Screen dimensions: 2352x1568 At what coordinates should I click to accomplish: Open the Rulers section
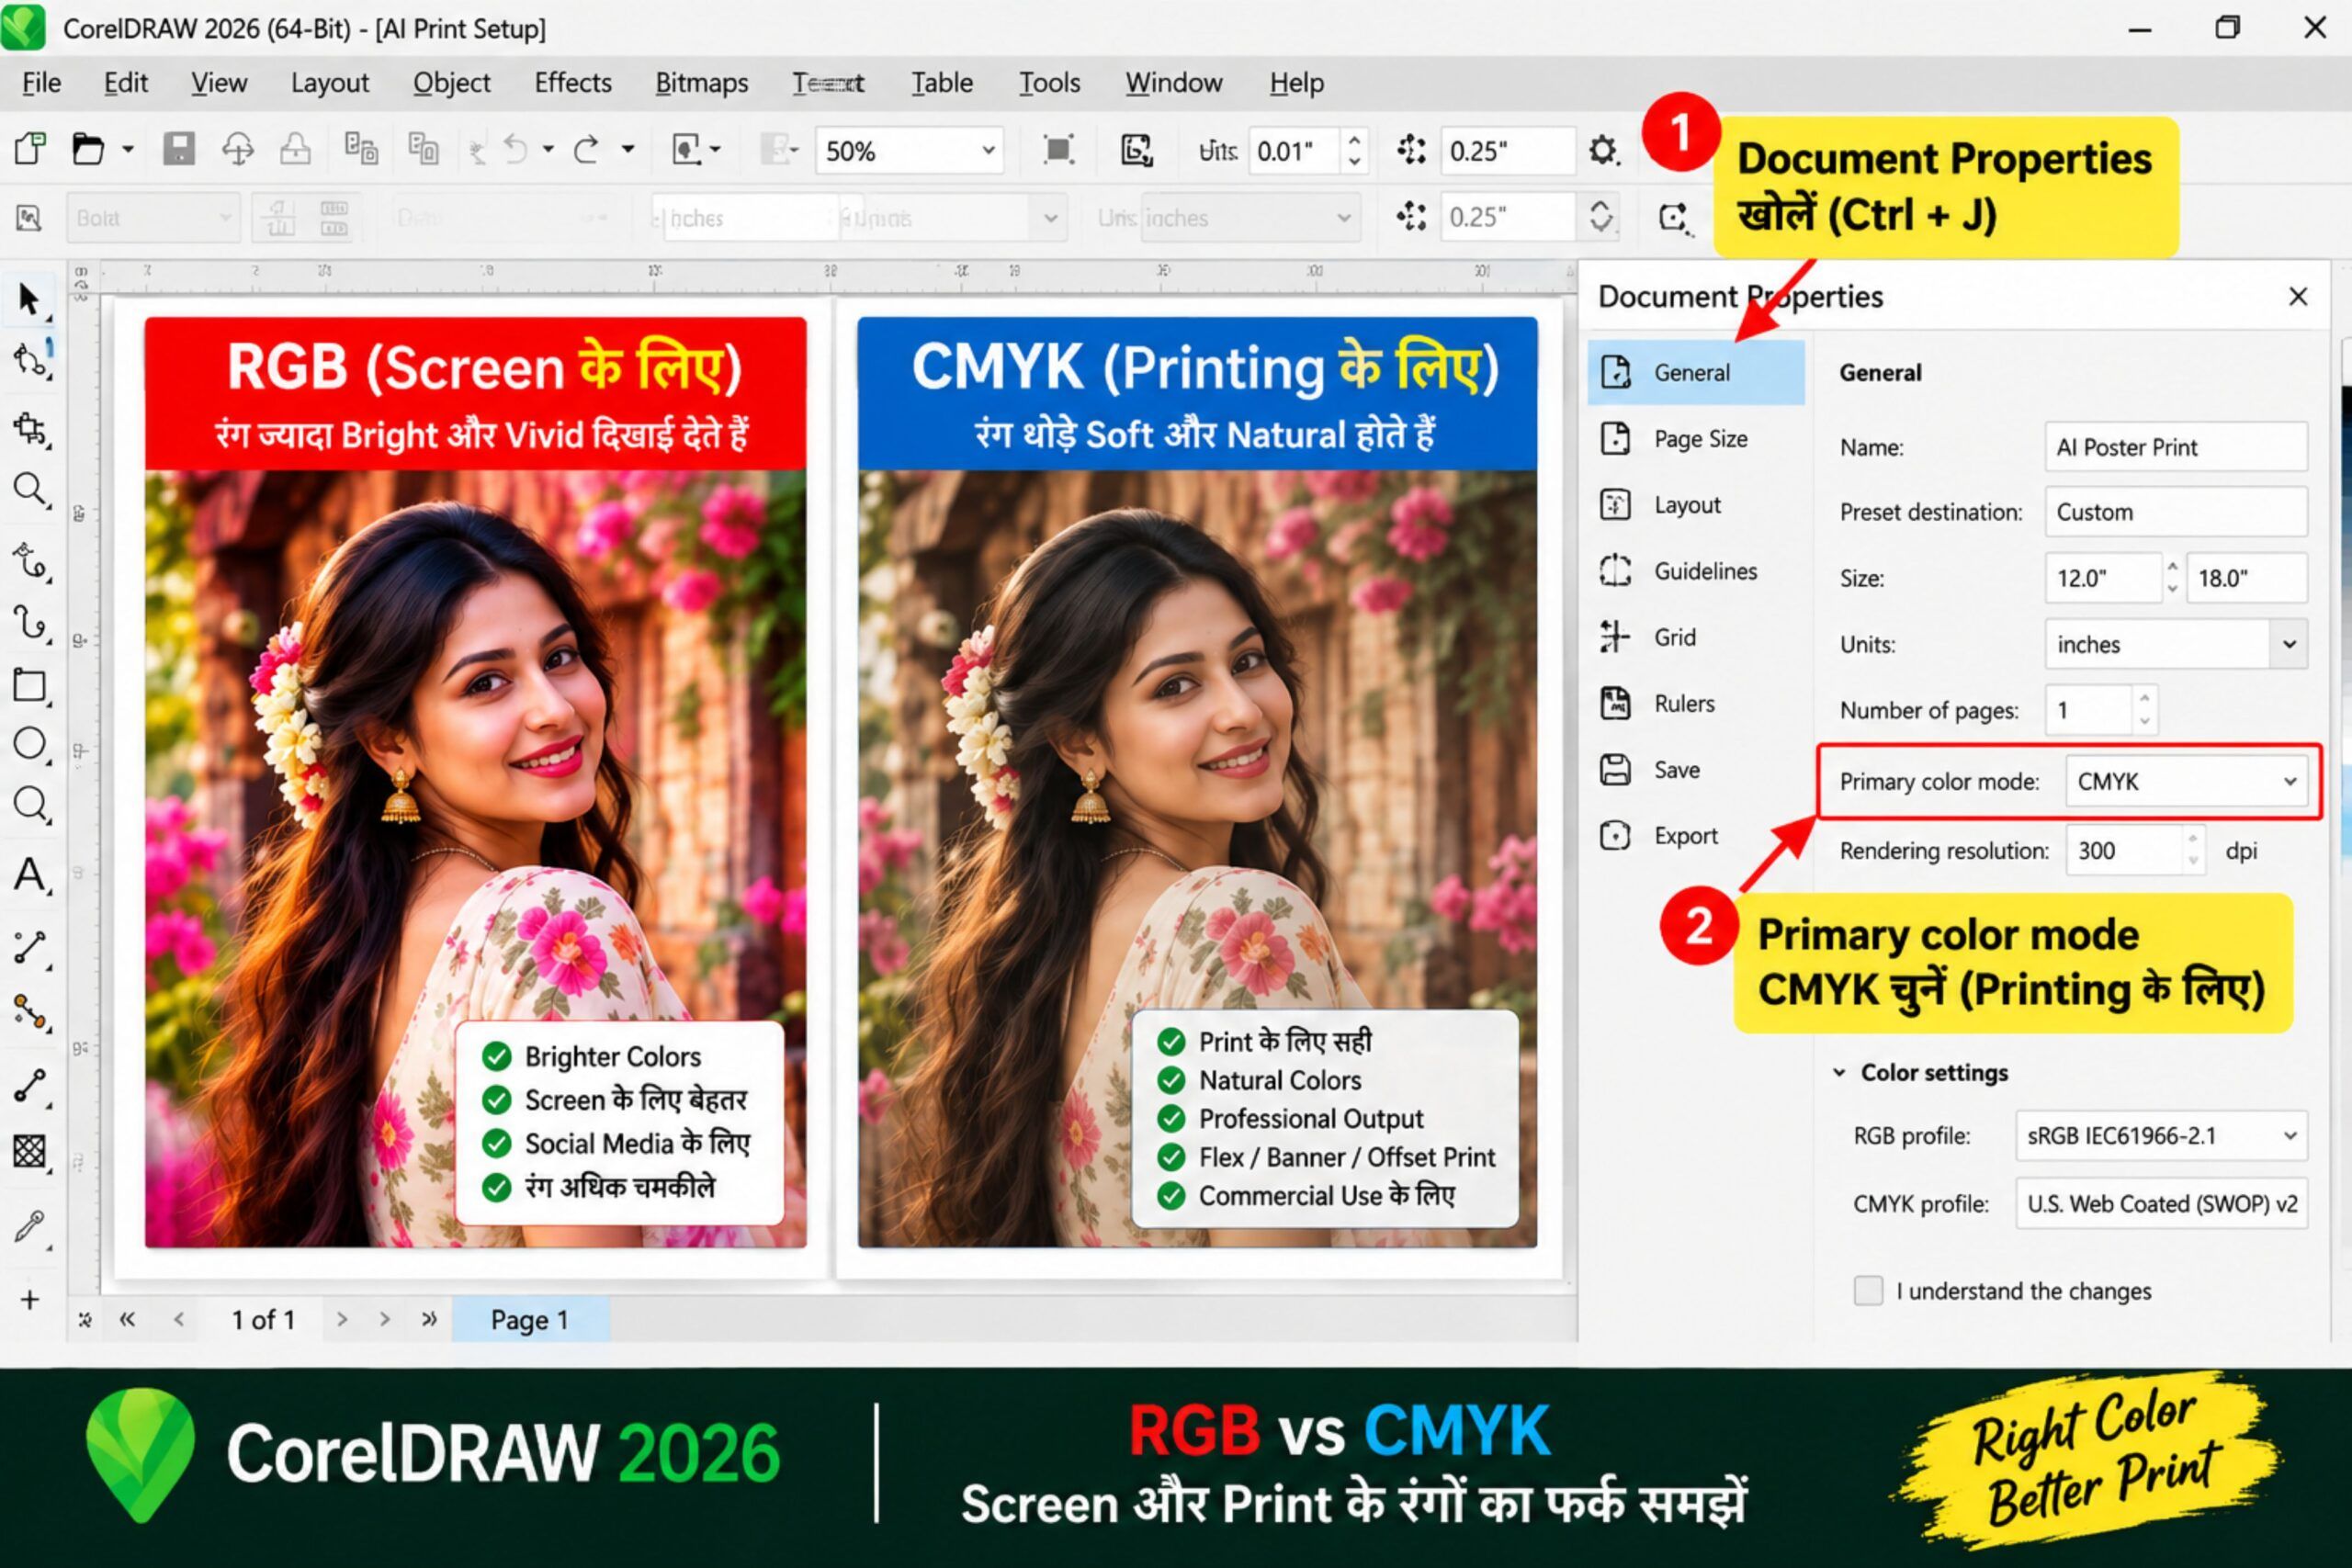pyautogui.click(x=1696, y=704)
